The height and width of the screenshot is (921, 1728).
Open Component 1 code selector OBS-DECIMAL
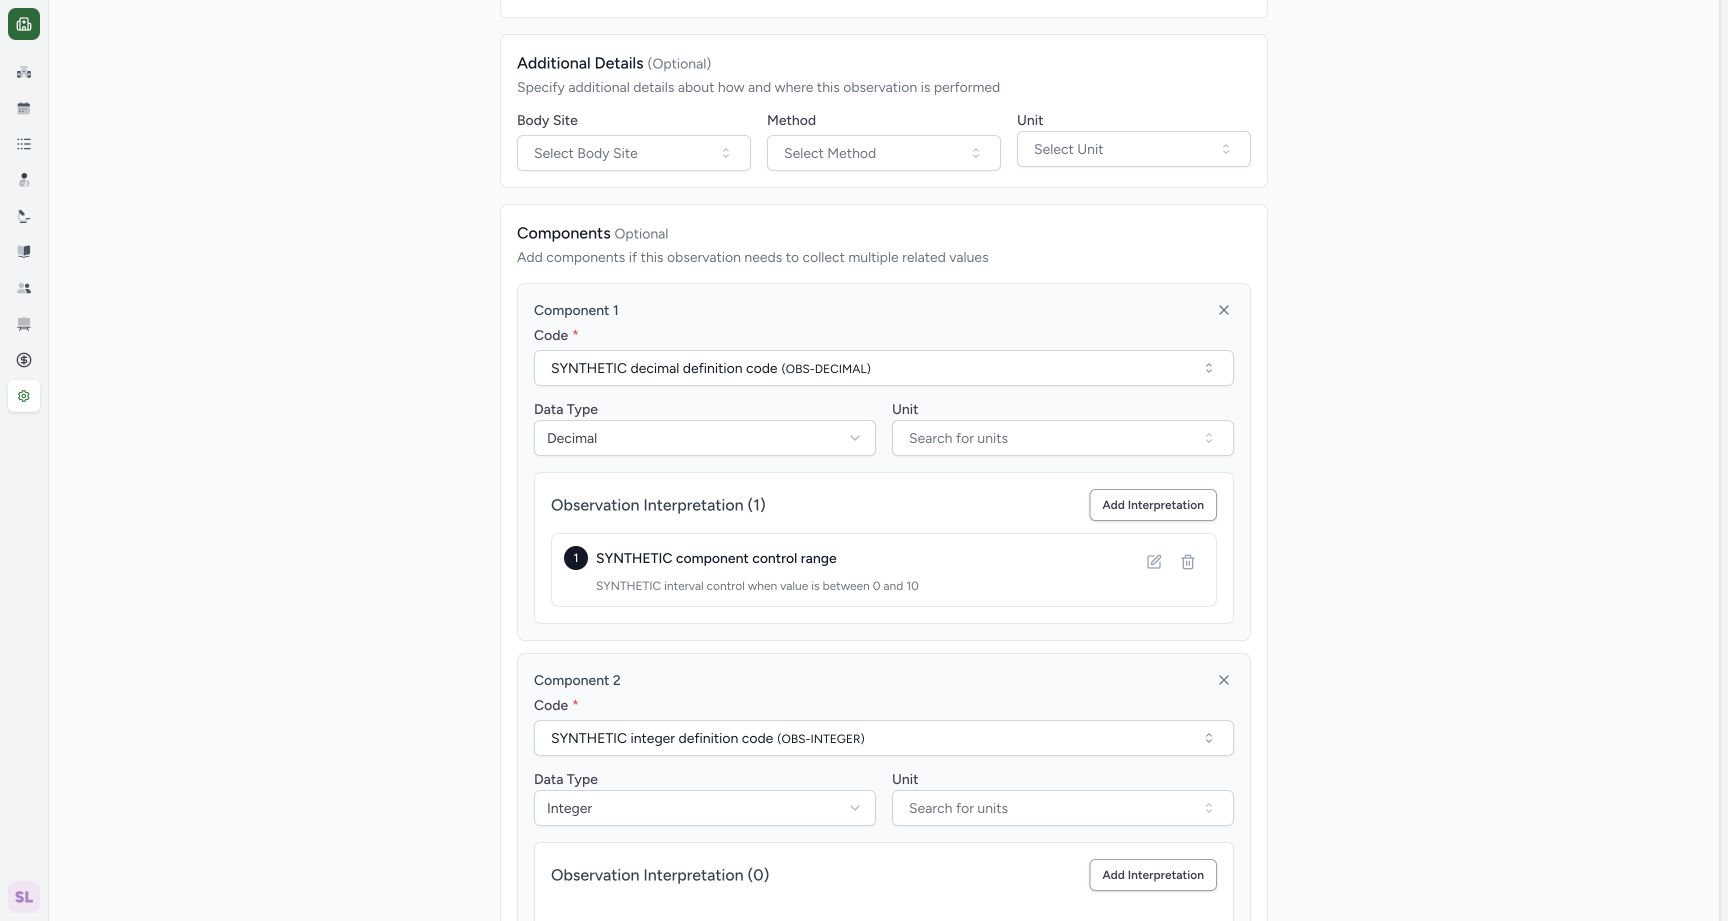(884, 368)
